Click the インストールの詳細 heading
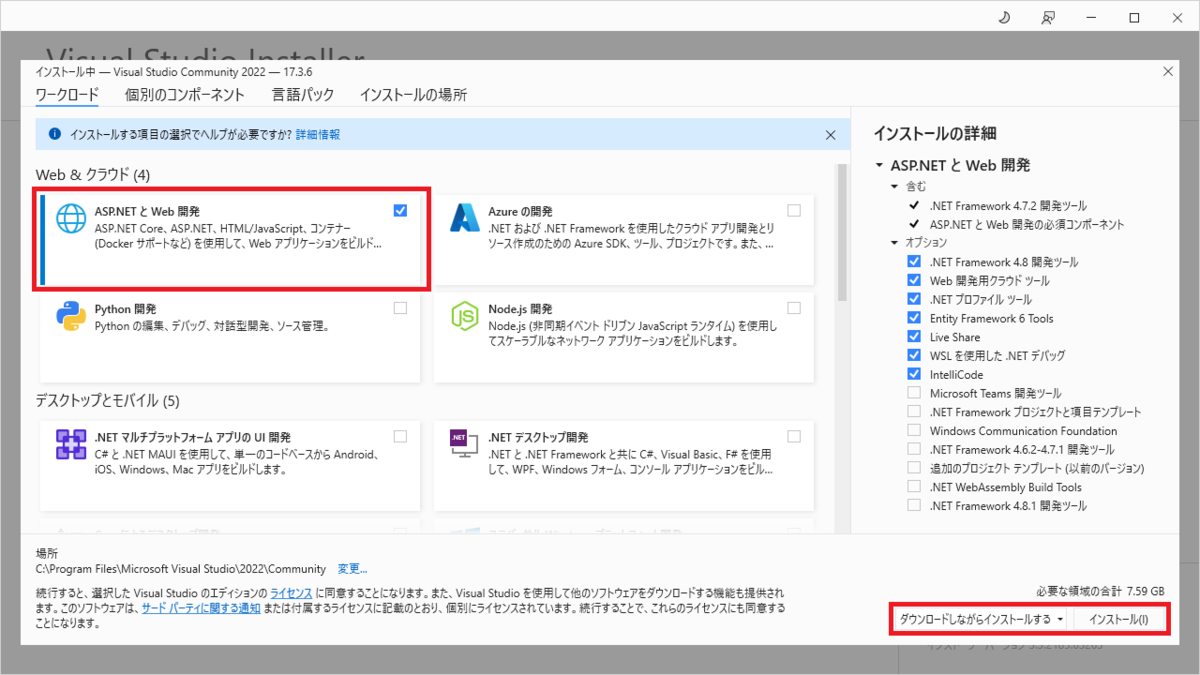The image size is (1200, 675). point(935,133)
